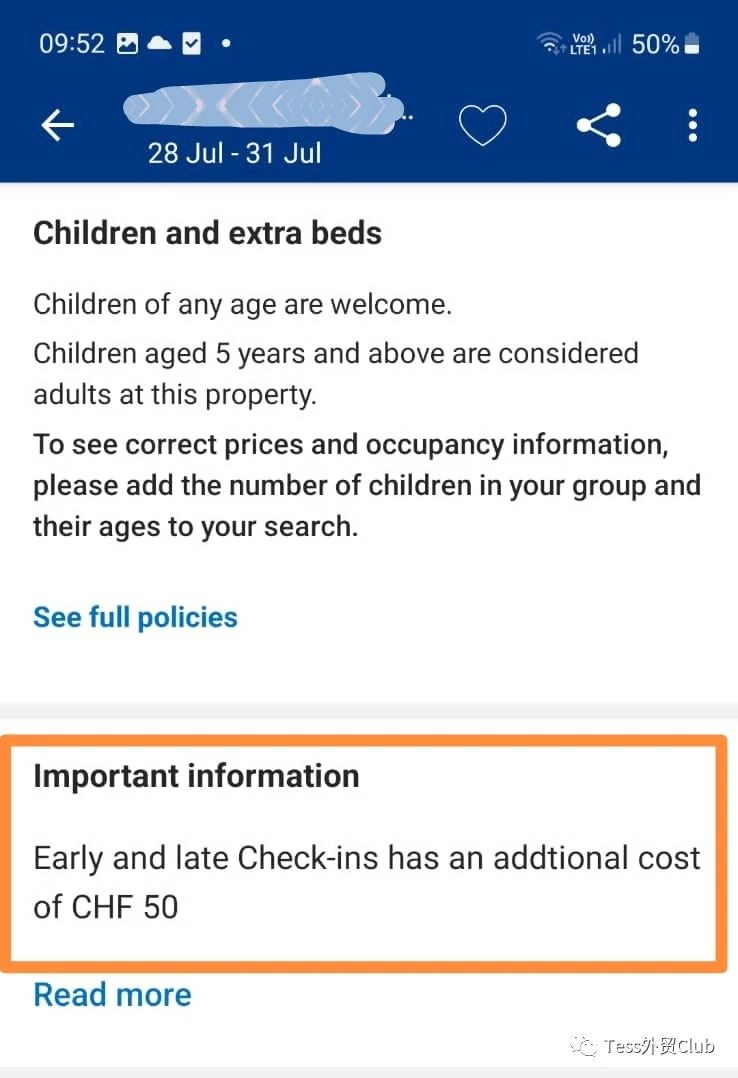
Task: Tap the Wi-Fi status icon
Action: click(x=550, y=44)
